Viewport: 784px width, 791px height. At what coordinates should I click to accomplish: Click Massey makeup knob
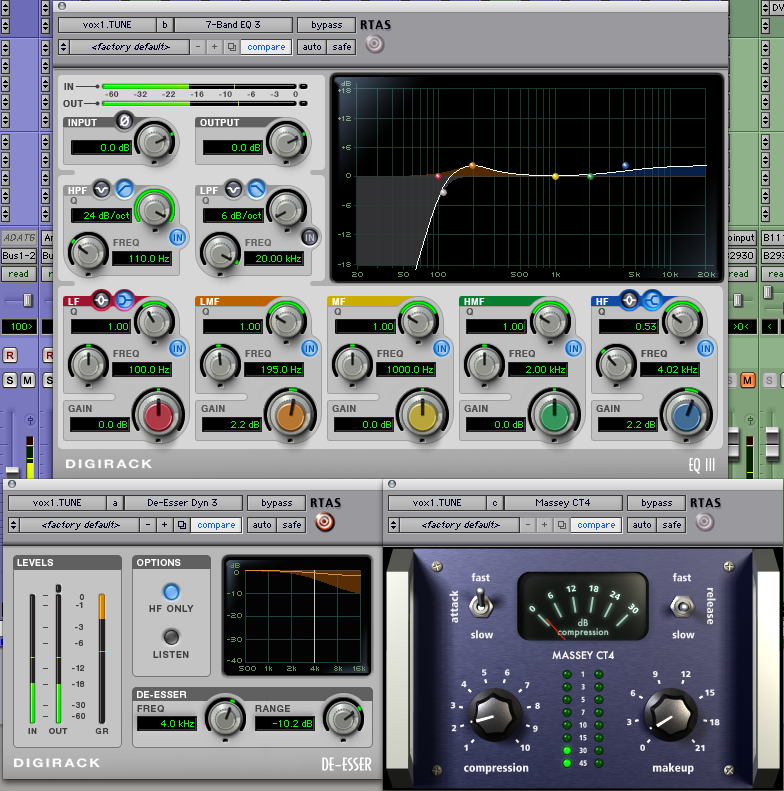pyautogui.click(x=670, y=714)
